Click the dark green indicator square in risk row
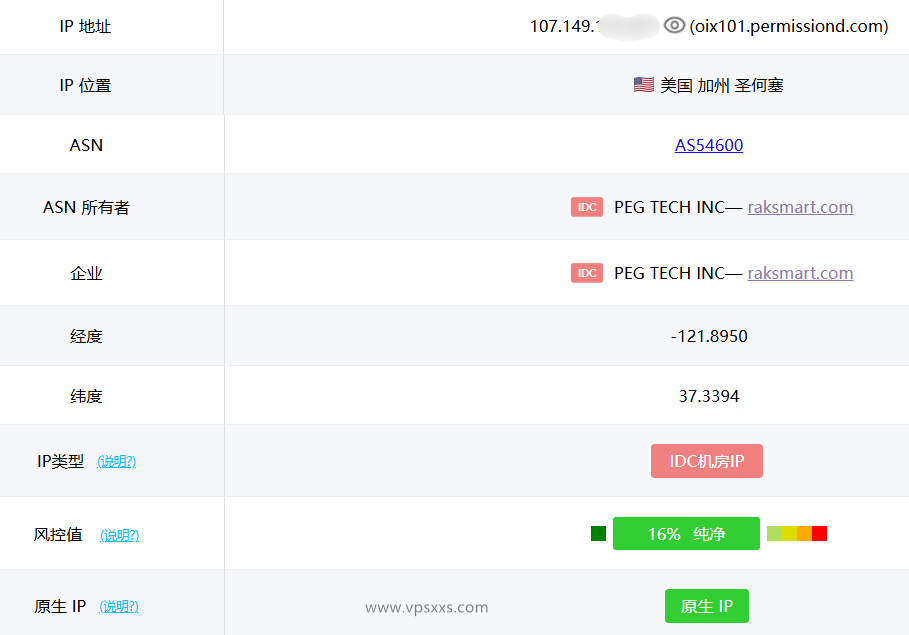 click(x=598, y=533)
